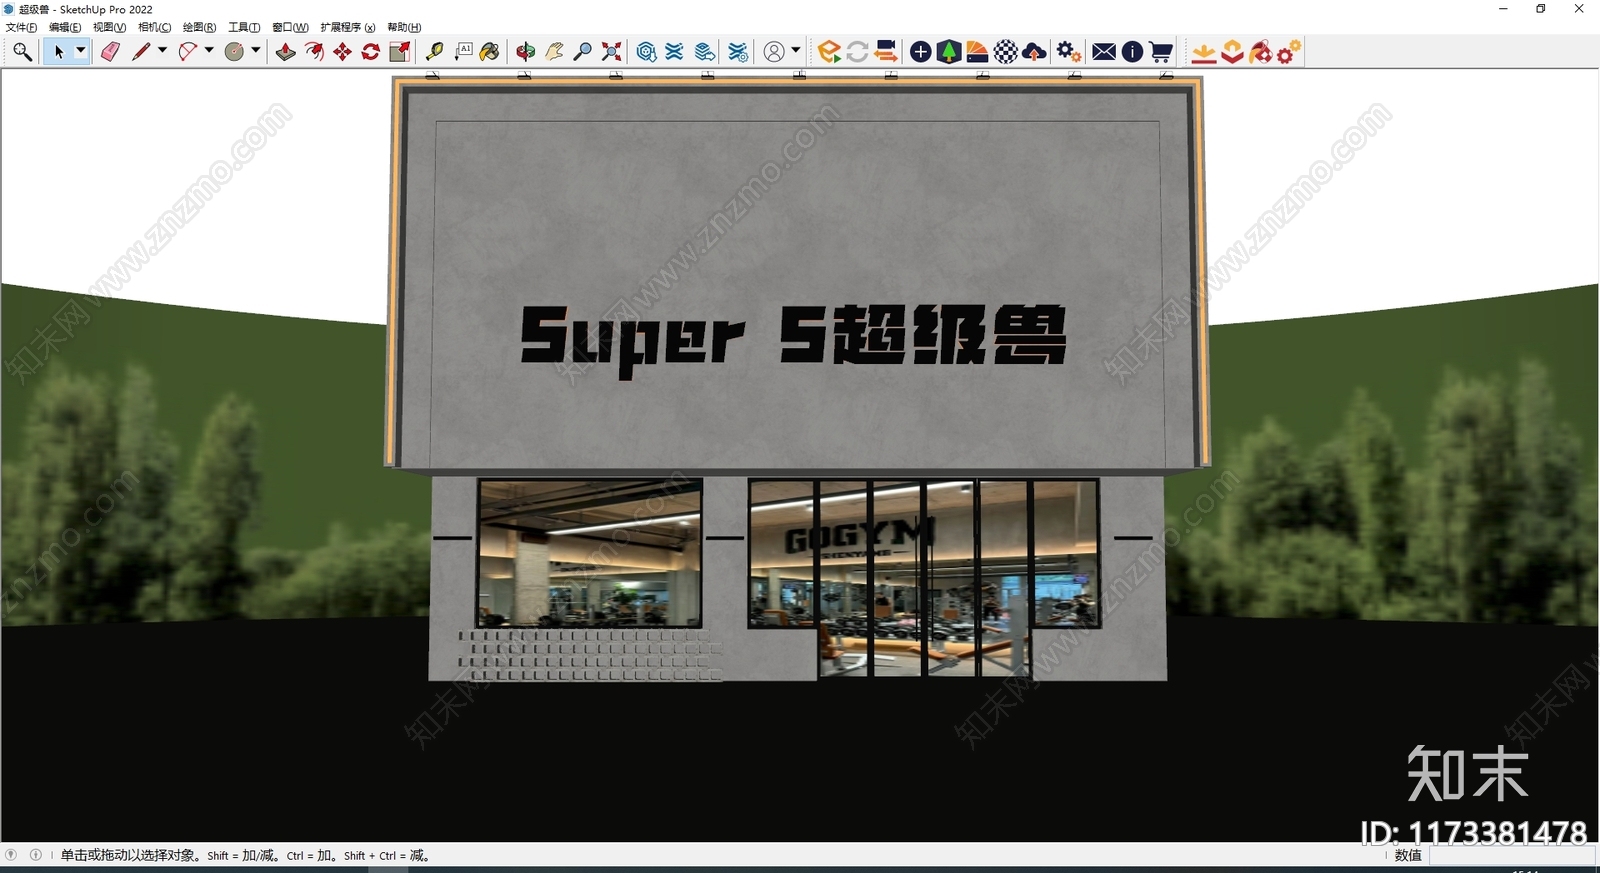This screenshot has width=1600, height=873.
Task: Click the grey live-update sync icon
Action: tap(857, 52)
